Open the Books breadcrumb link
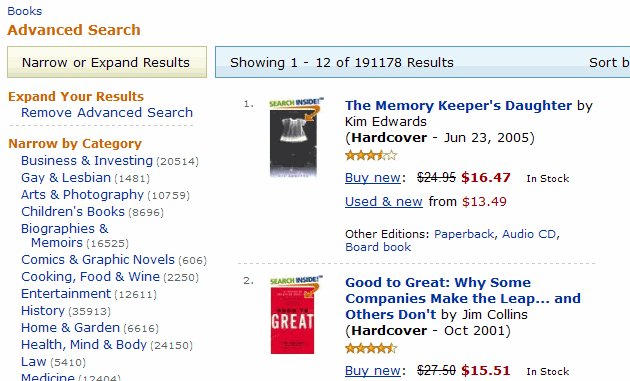 (x=25, y=11)
